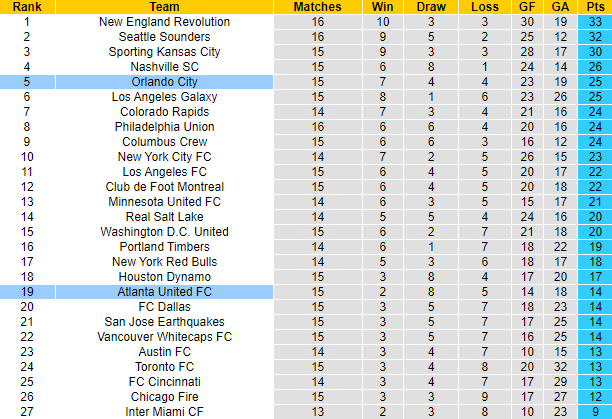Open Los Angeles Galaxy team page

(x=164, y=96)
